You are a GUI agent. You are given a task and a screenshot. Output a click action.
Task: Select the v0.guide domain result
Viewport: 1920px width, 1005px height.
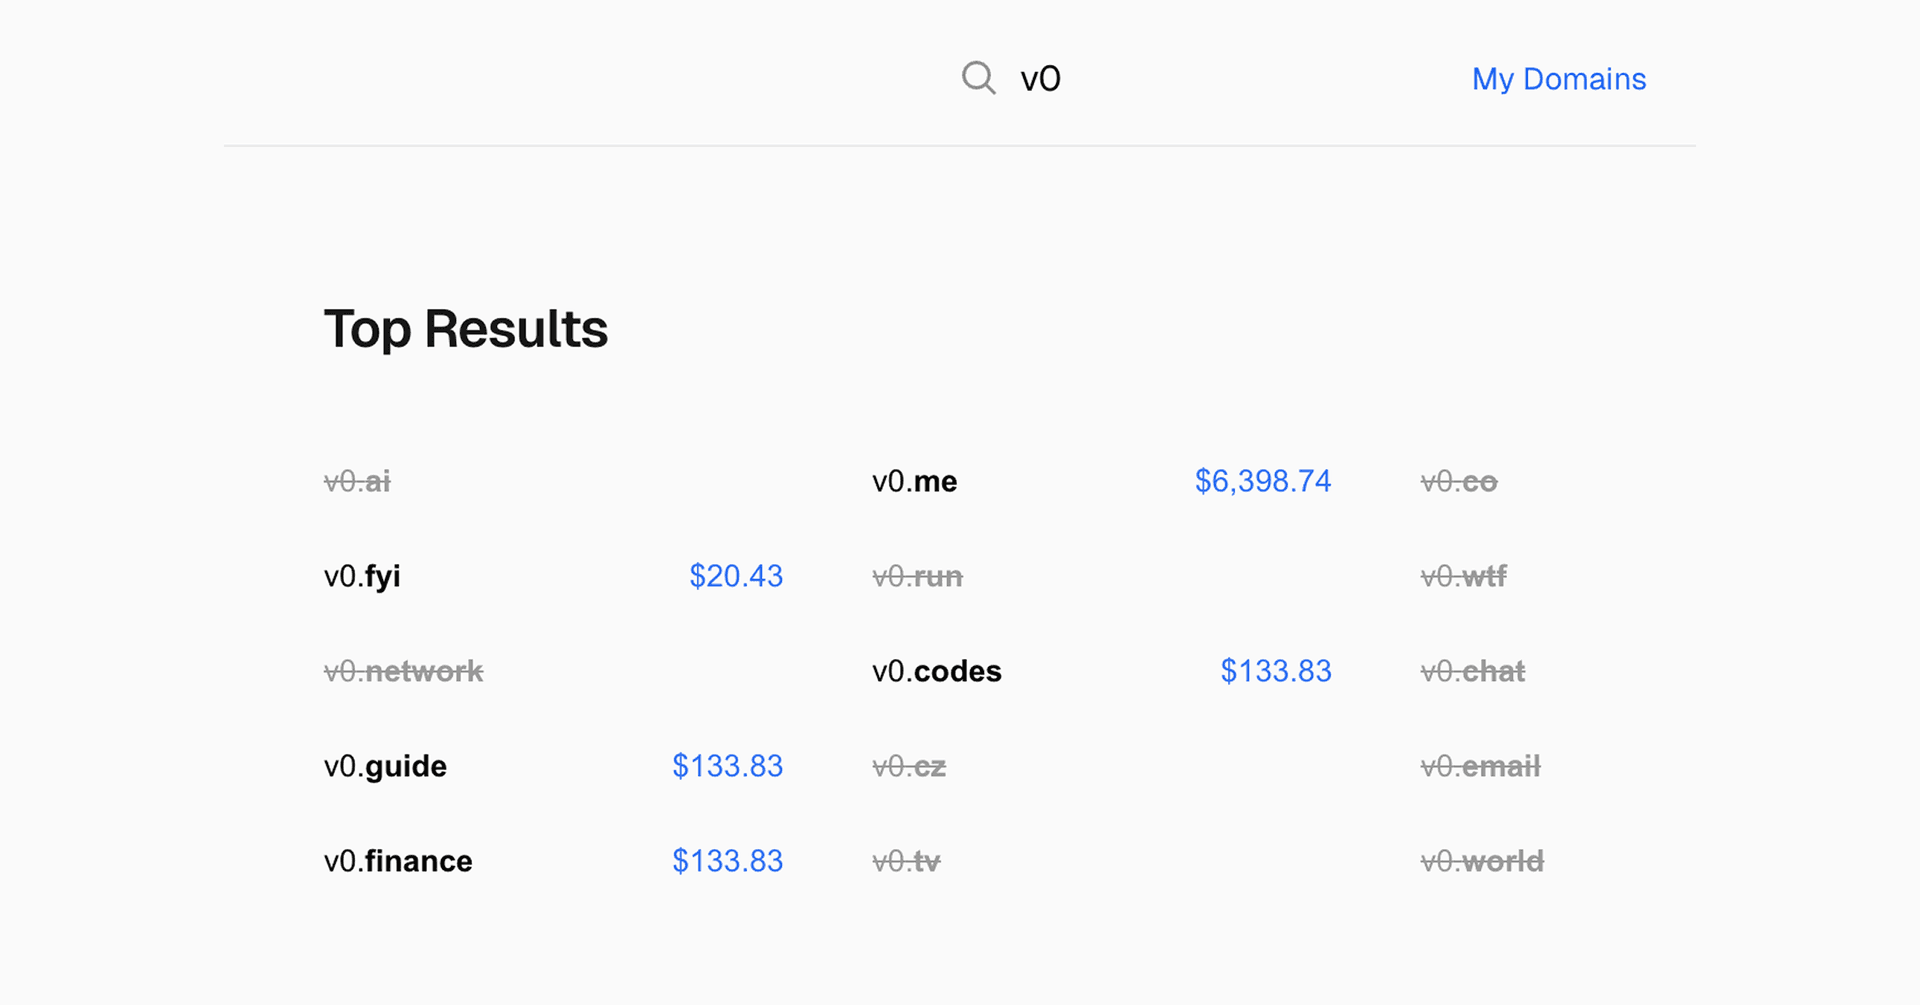[385, 766]
